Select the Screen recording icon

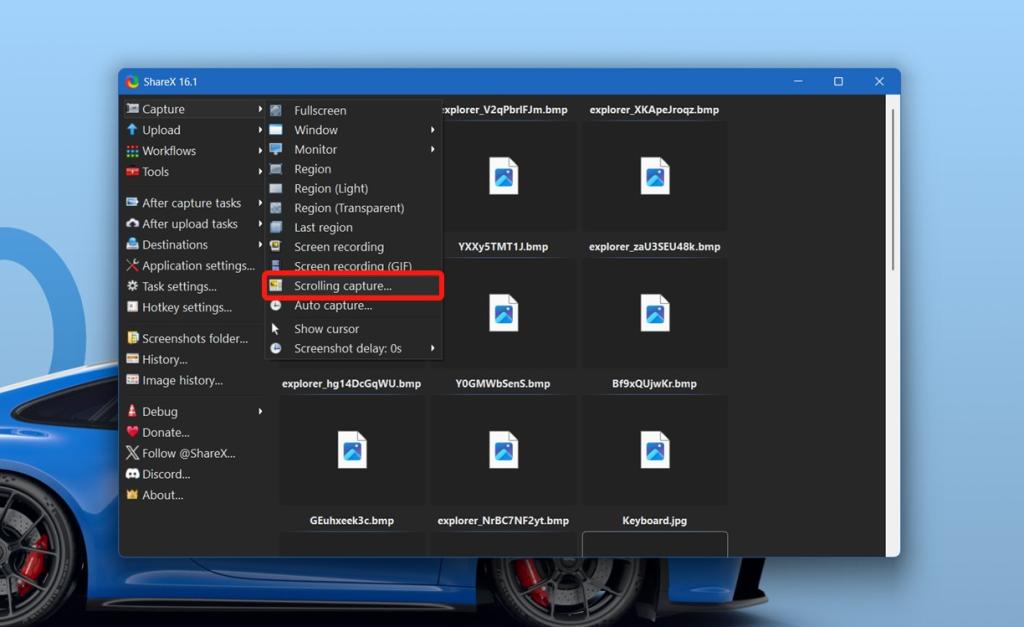point(274,246)
